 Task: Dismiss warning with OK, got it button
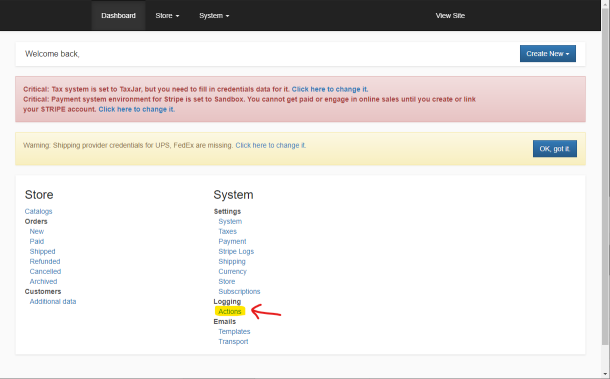tap(555, 149)
